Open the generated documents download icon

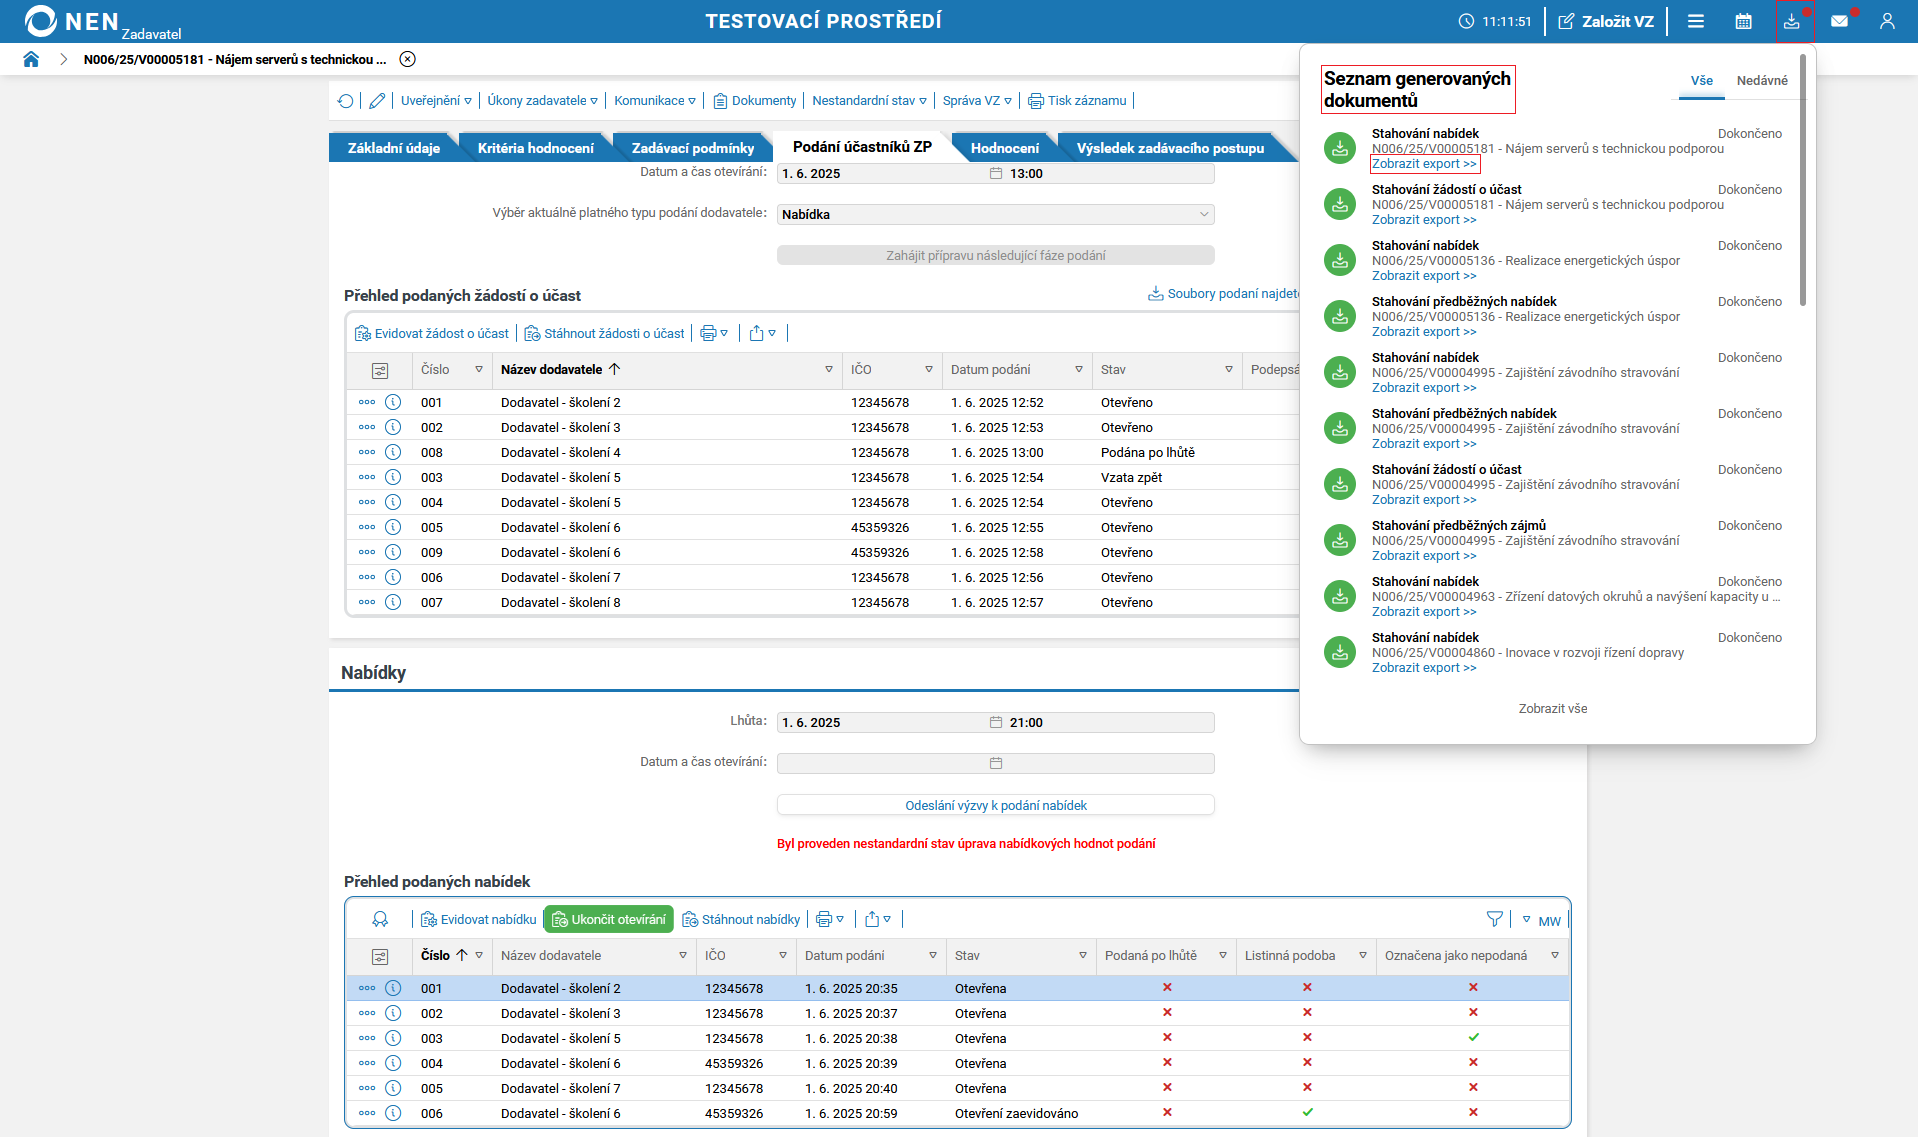1792,21
